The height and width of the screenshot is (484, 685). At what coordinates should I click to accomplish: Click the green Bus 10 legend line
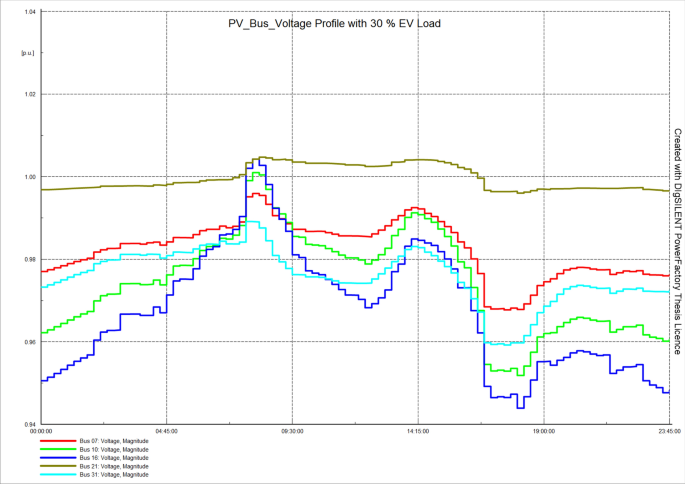58,449
